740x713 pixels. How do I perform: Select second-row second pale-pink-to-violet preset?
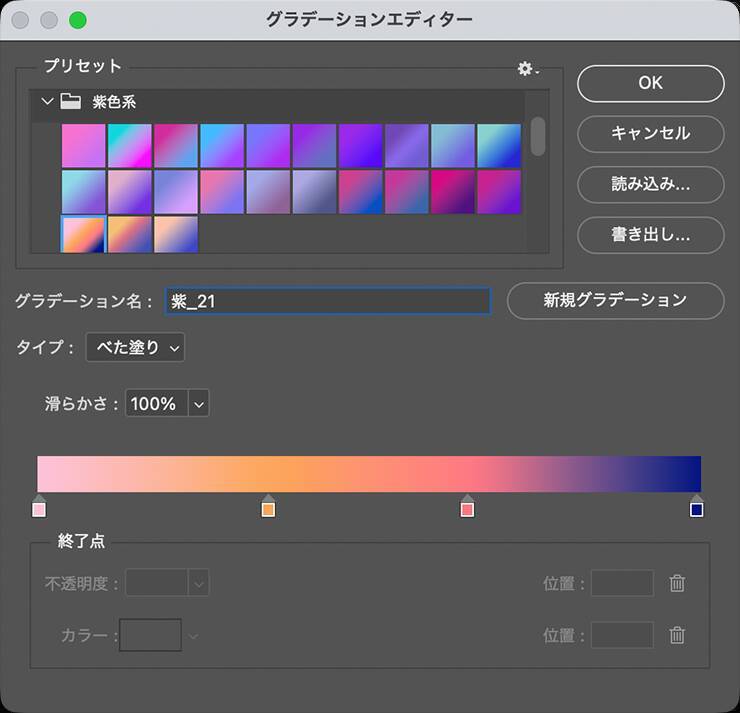pyautogui.click(x=130, y=192)
